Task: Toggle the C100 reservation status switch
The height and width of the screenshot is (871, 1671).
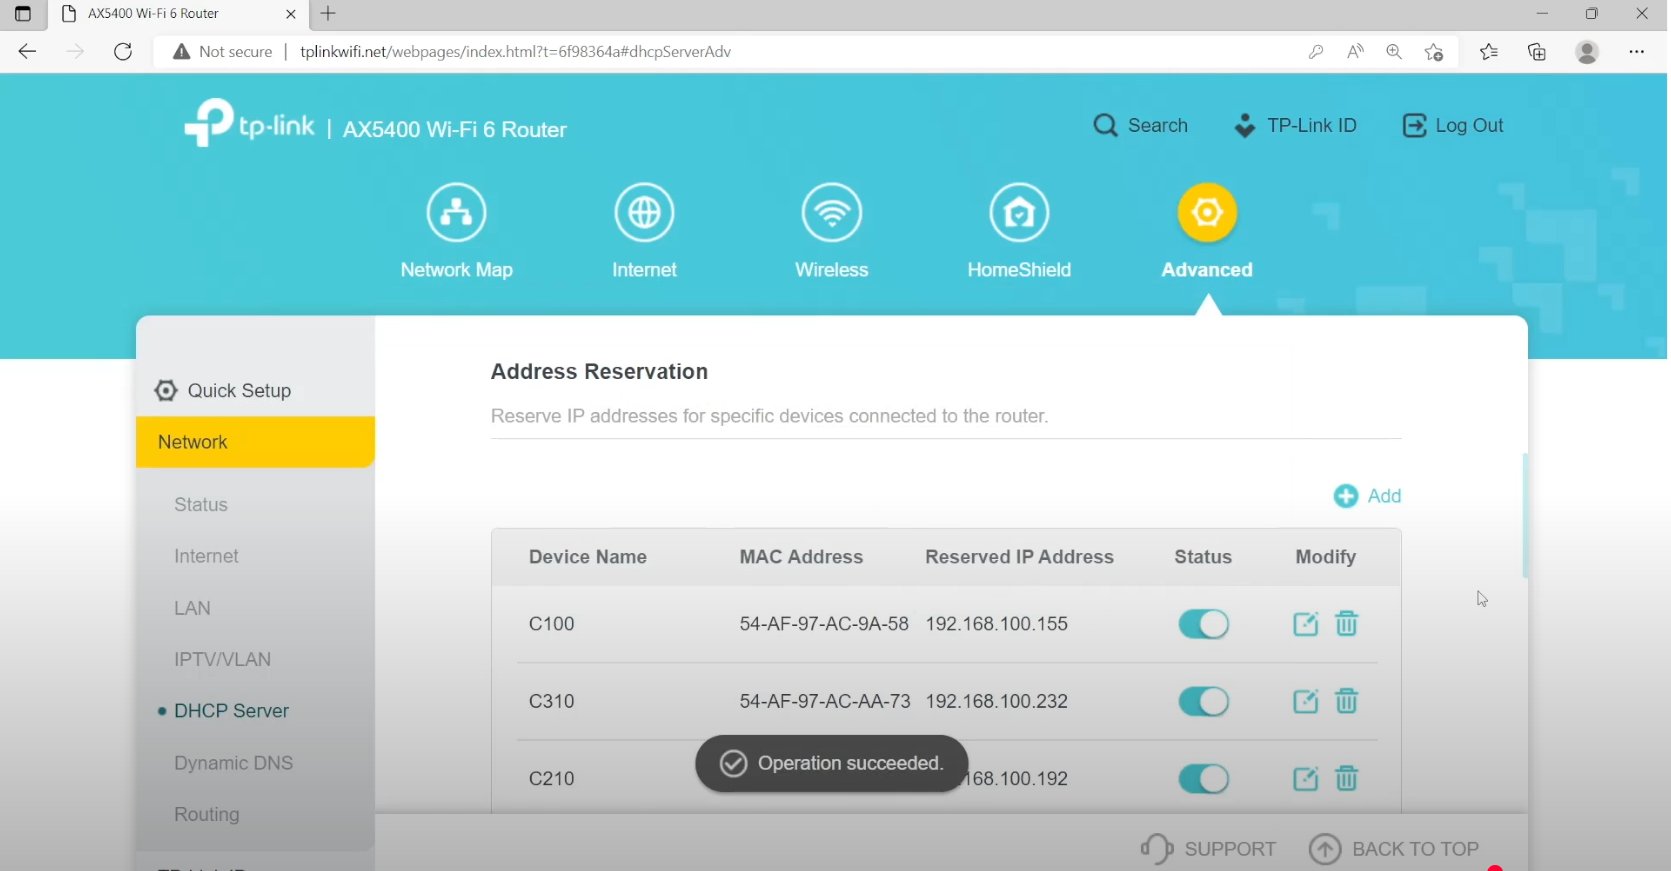Action: click(1203, 624)
